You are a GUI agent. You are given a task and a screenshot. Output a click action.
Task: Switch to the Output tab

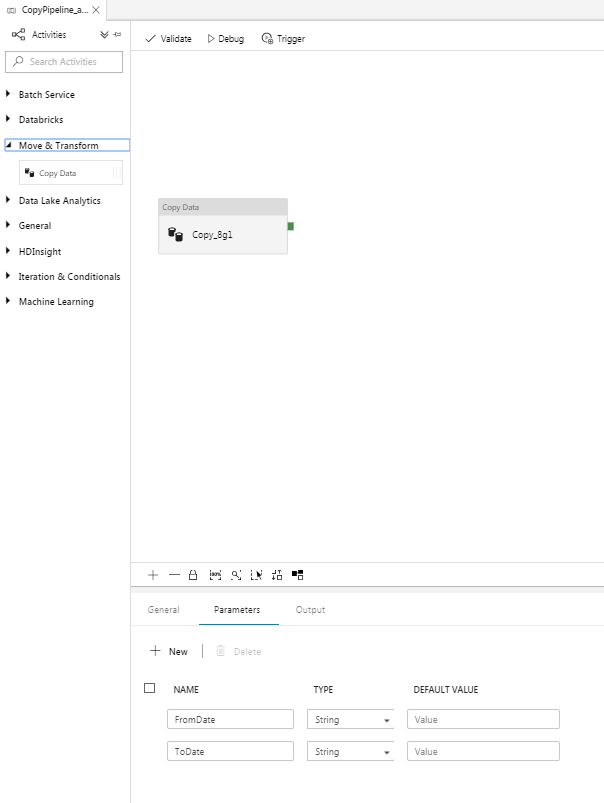tap(310, 609)
